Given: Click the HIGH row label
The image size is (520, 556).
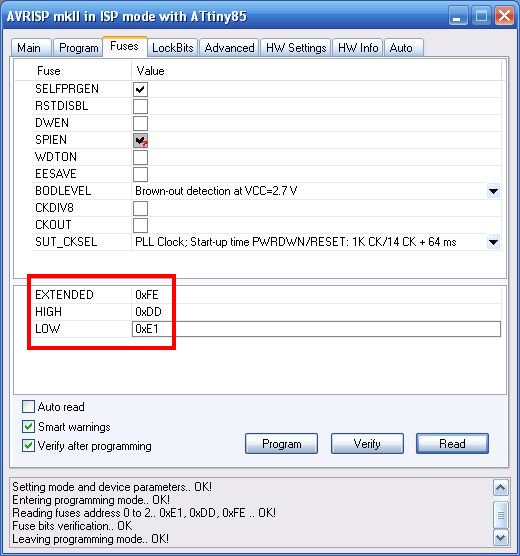Looking at the screenshot, I should [x=49, y=312].
